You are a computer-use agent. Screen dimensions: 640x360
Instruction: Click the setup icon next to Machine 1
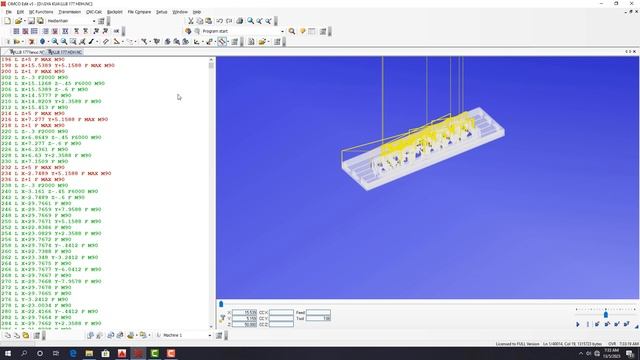219,336
